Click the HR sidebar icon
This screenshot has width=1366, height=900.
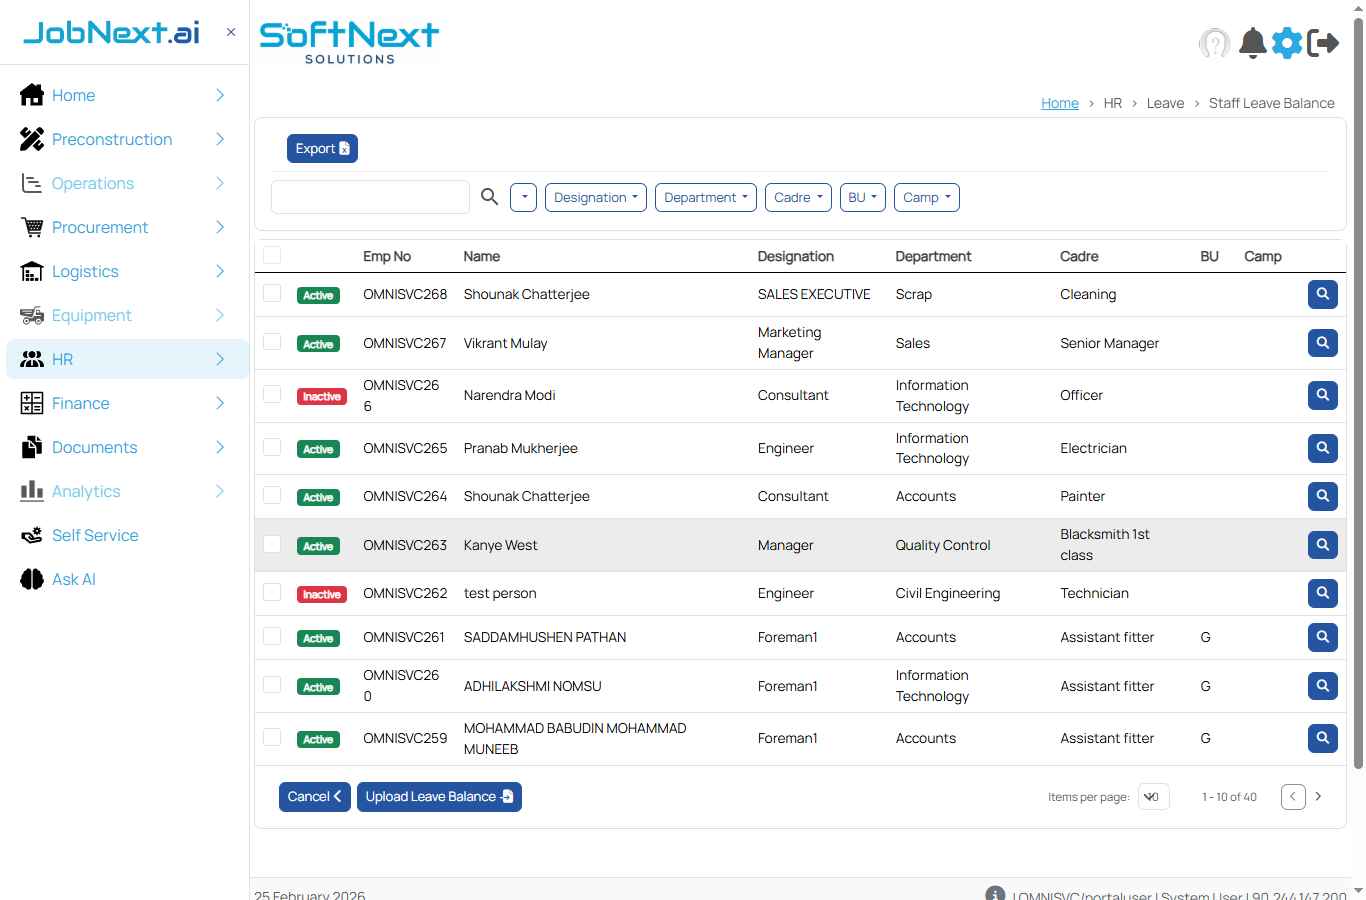coord(31,359)
